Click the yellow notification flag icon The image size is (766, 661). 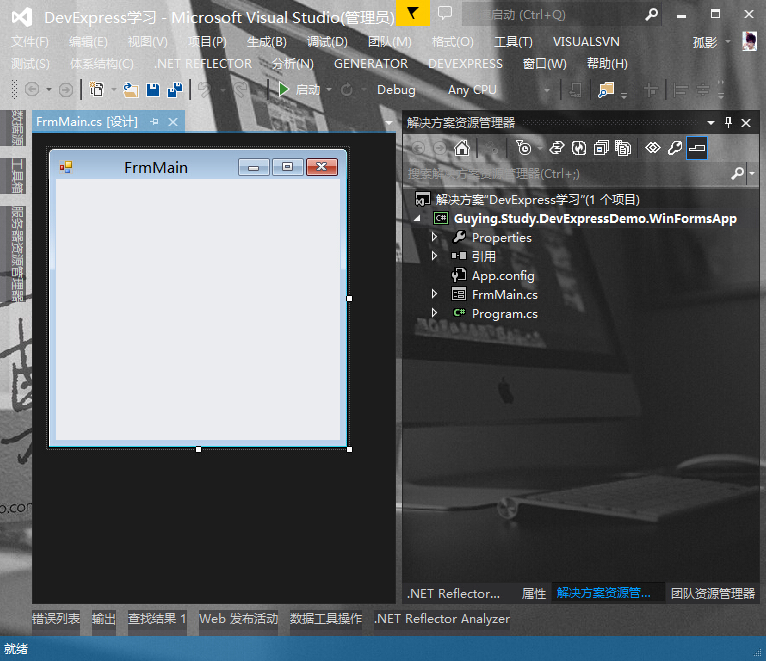(413, 13)
